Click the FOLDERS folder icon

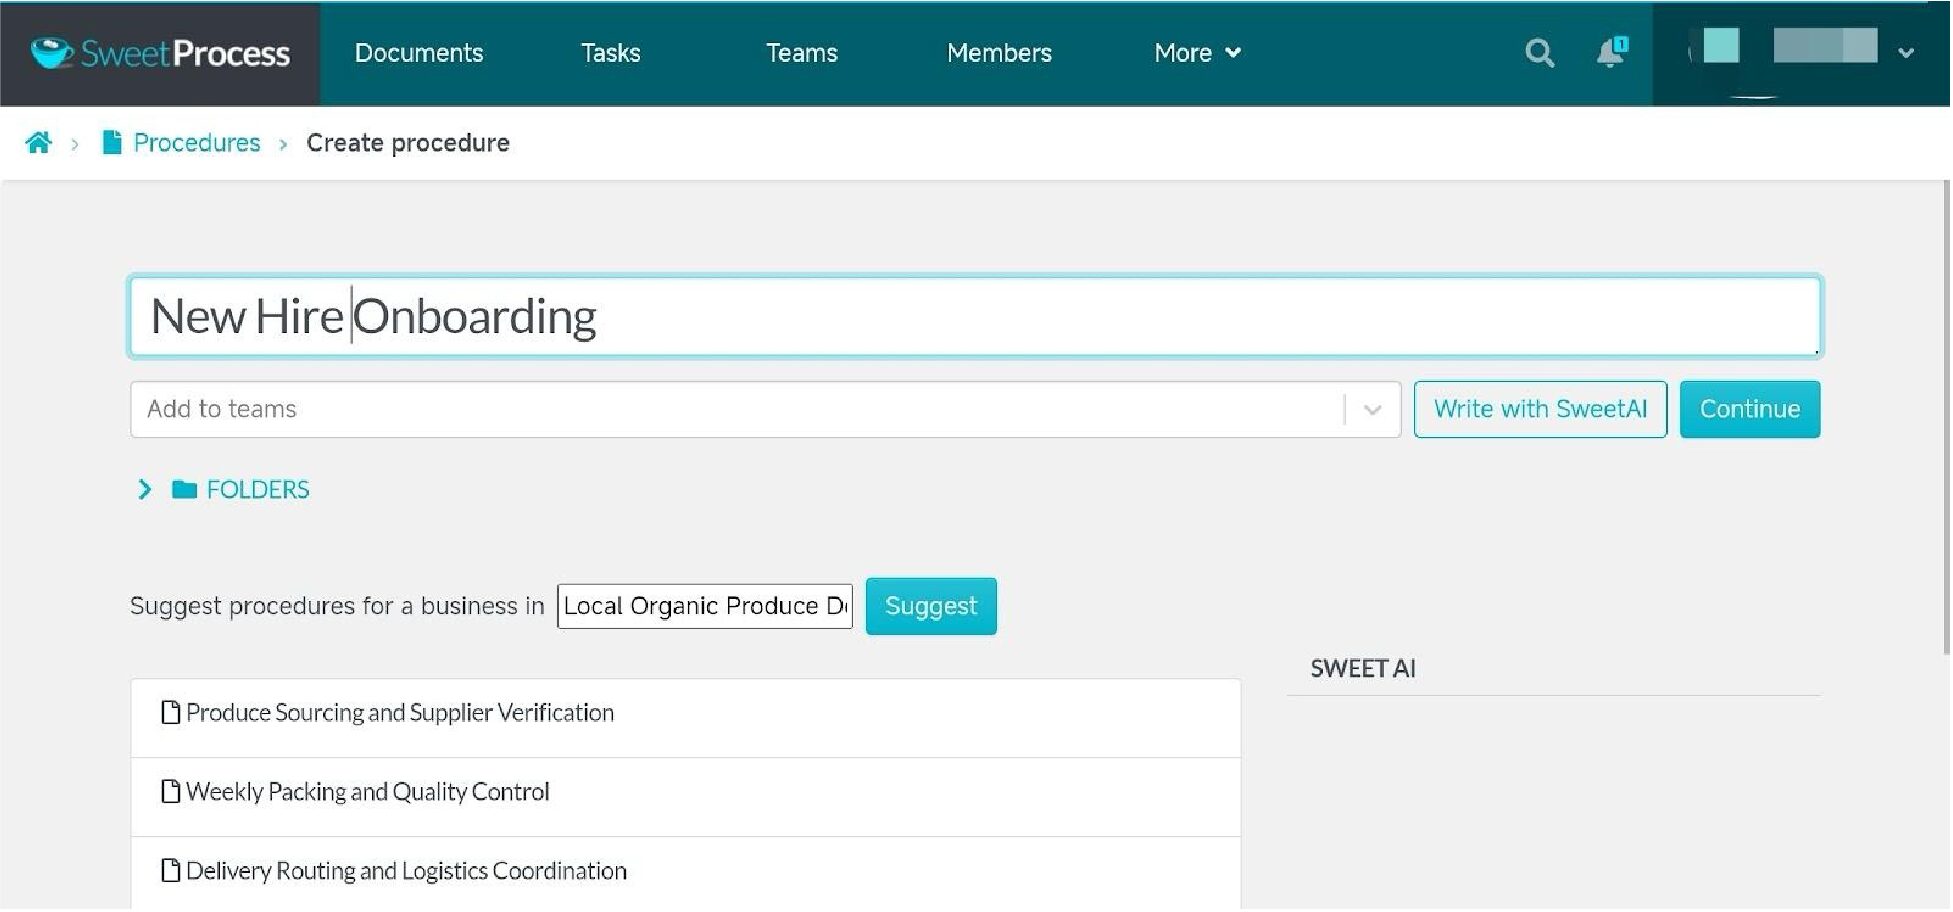click(184, 490)
